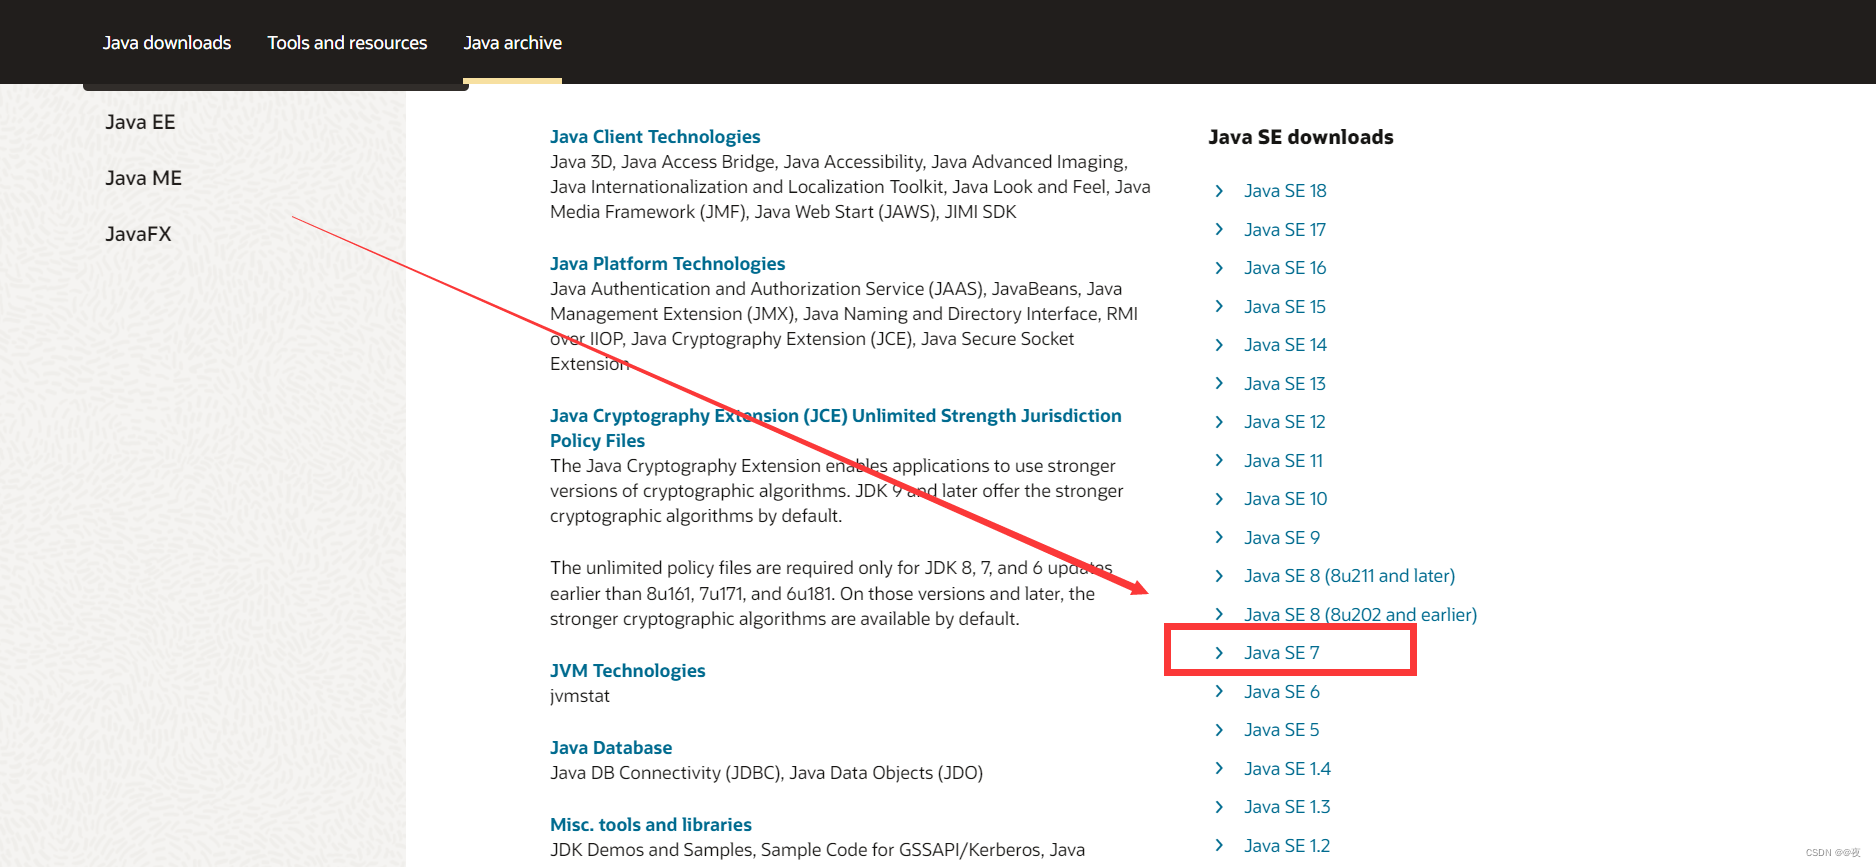Click chevron beside Java SE 10
This screenshot has height=867, width=1876.
(1219, 499)
